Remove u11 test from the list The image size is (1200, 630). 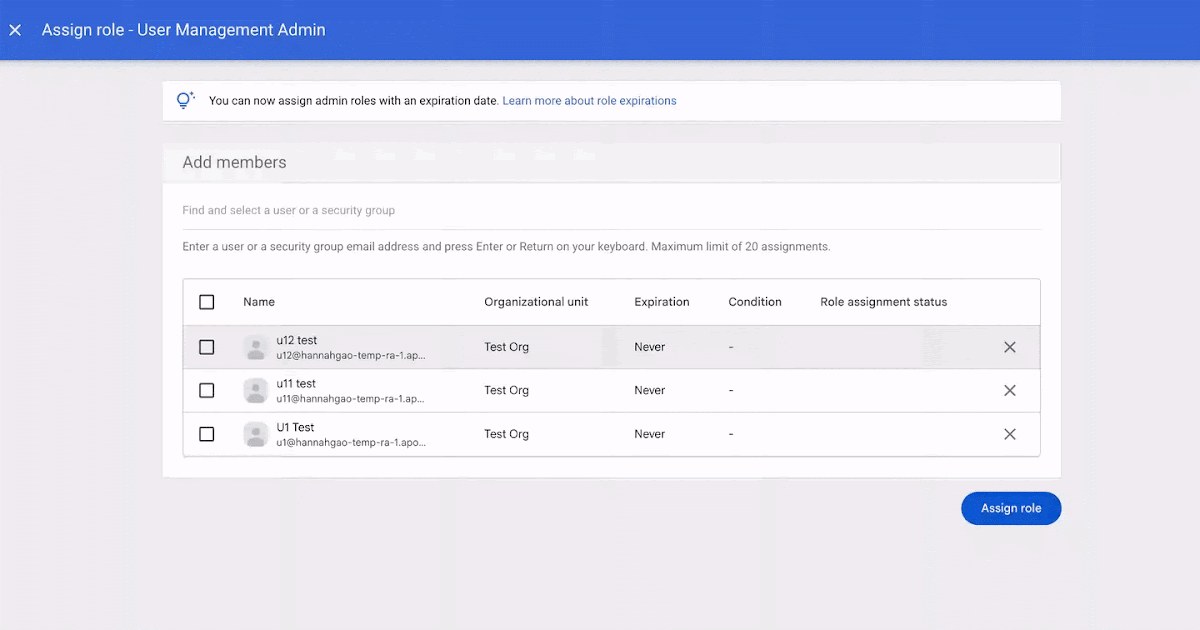coord(1010,390)
